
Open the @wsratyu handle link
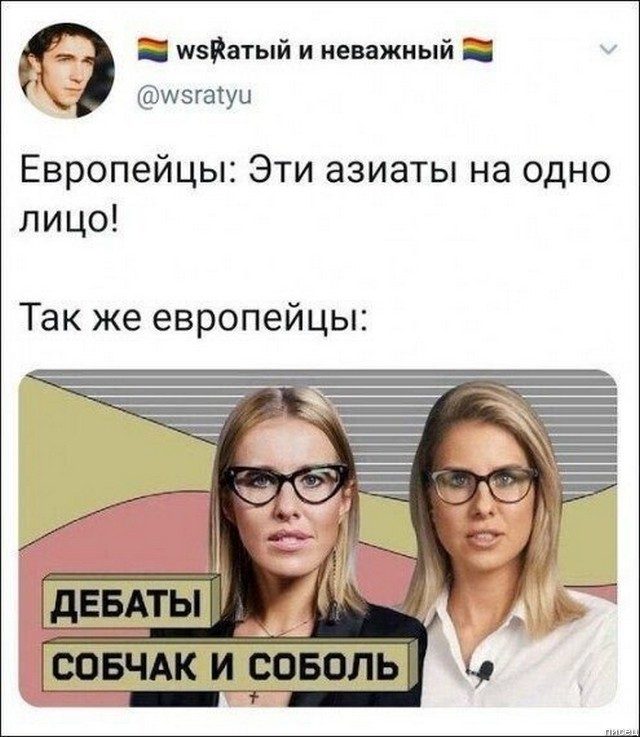click(x=194, y=96)
